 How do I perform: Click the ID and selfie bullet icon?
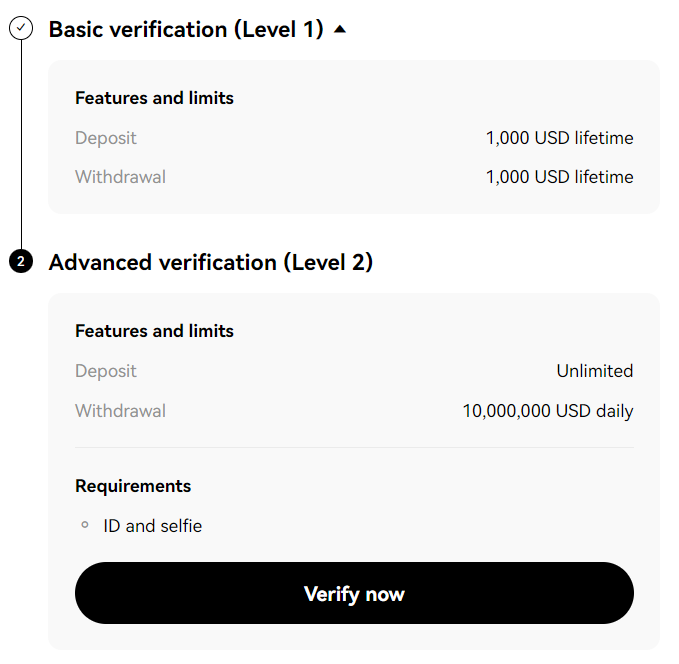[85, 525]
